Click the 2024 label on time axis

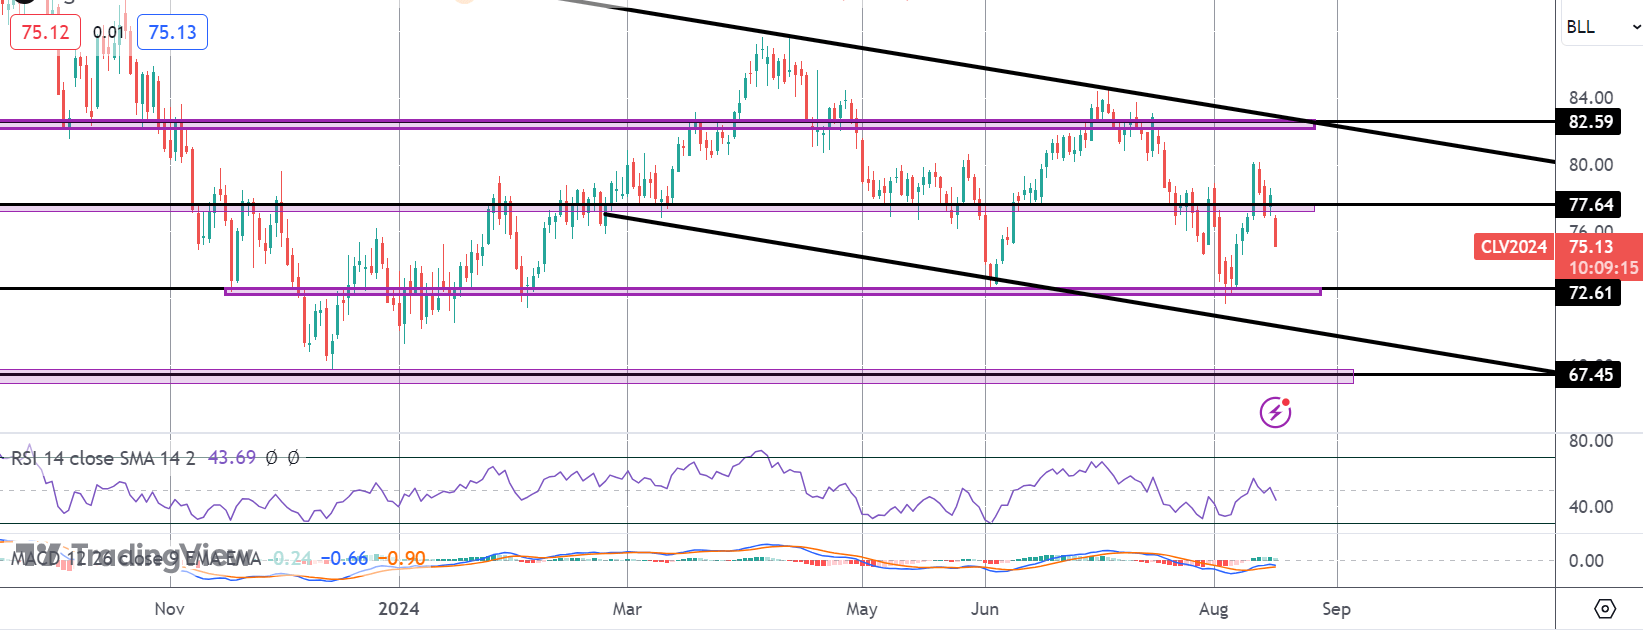point(399,609)
